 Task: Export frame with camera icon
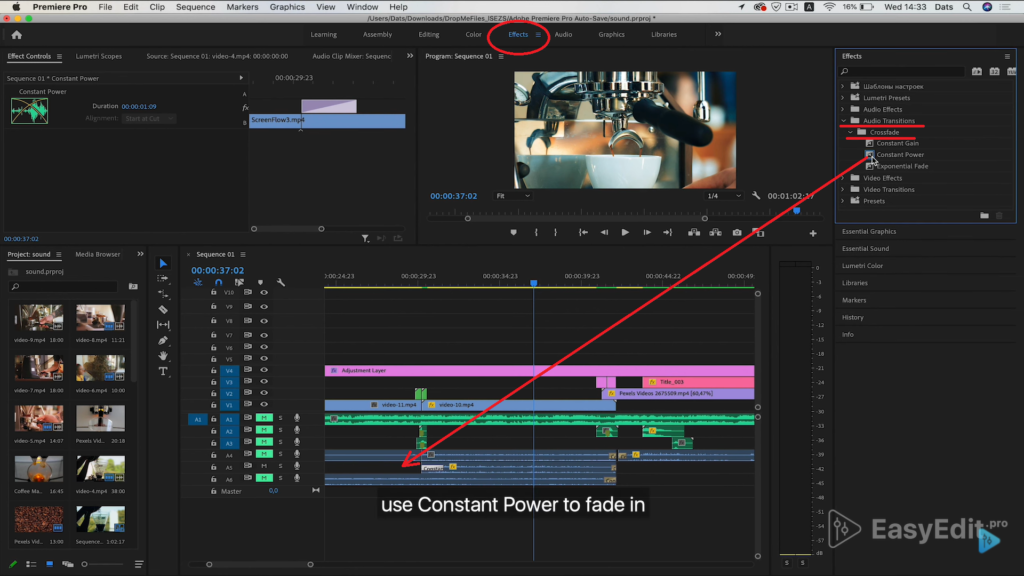737,232
